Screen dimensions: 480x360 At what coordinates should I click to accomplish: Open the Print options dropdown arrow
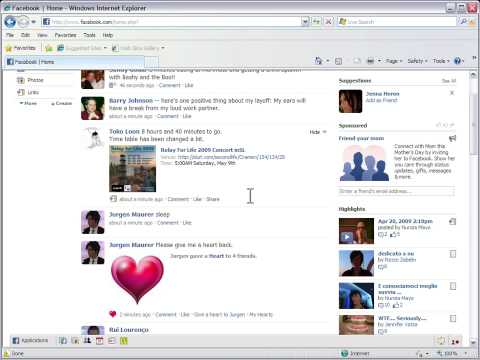click(x=379, y=61)
